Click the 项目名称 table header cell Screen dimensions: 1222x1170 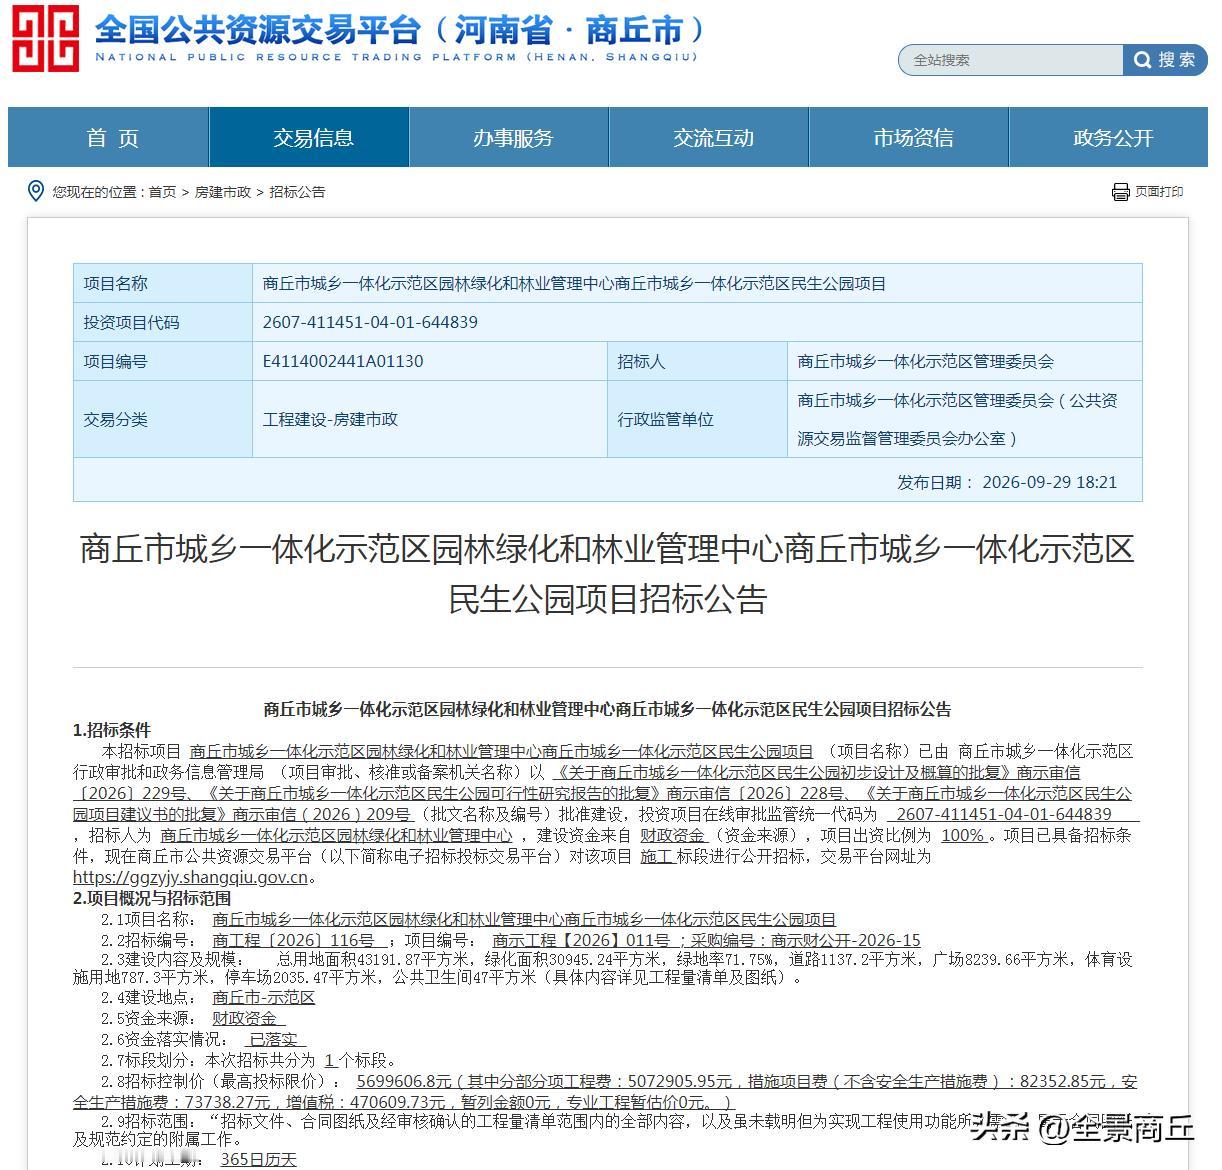163,283
